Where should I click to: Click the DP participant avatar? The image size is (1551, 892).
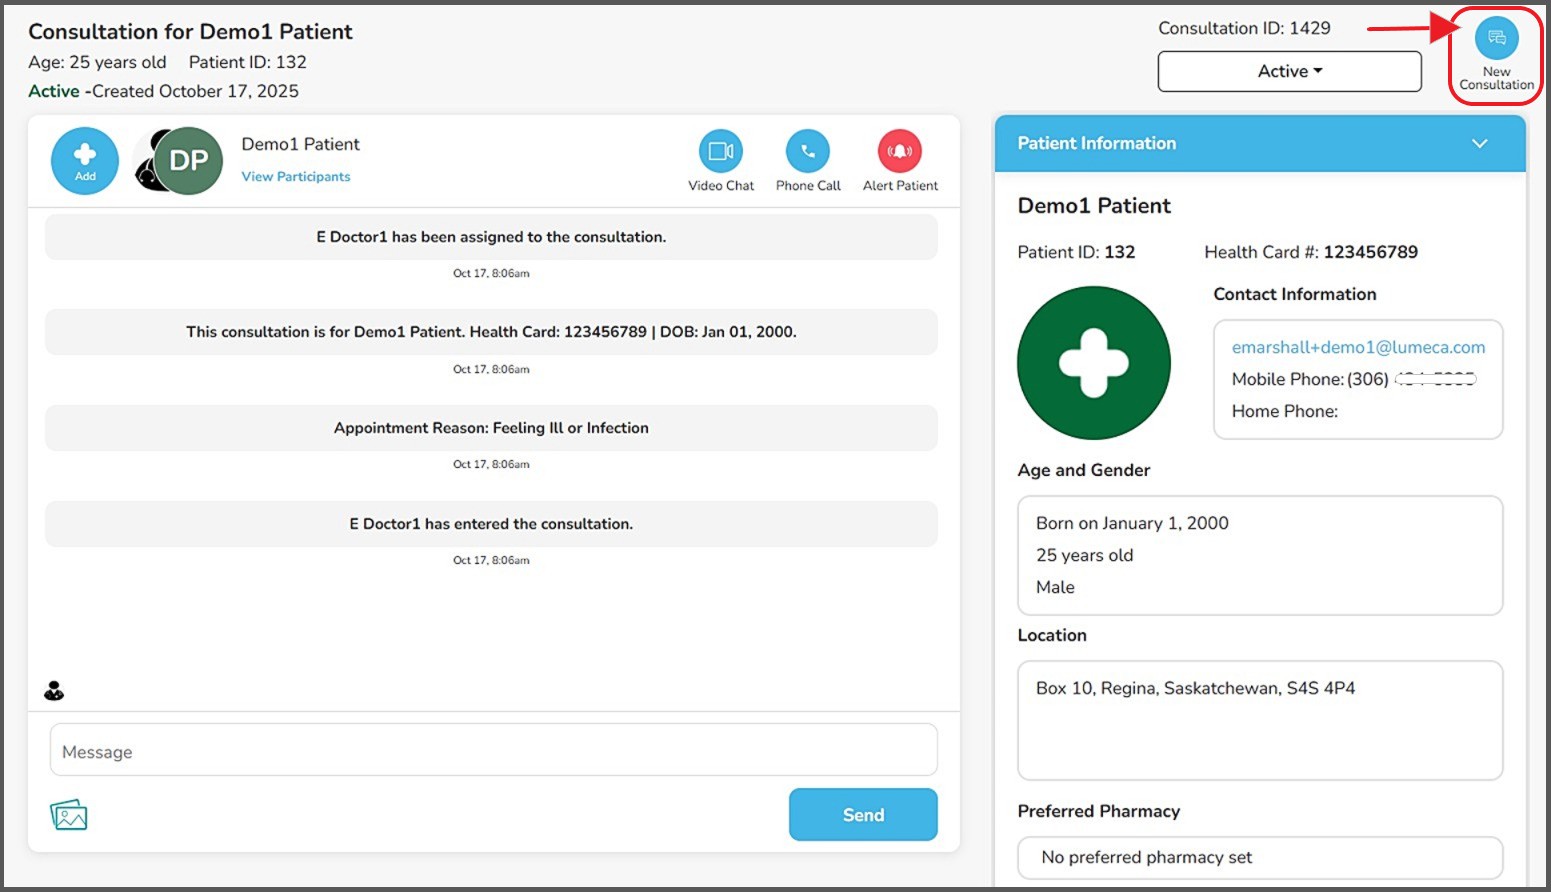click(189, 161)
